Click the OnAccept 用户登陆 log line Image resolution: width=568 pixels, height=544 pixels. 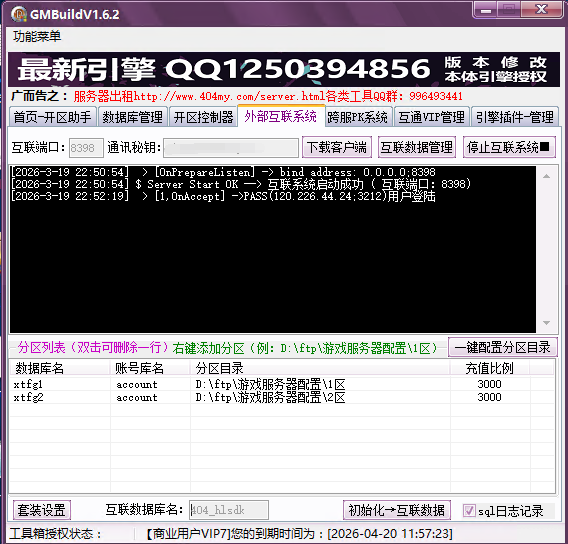(x=223, y=196)
